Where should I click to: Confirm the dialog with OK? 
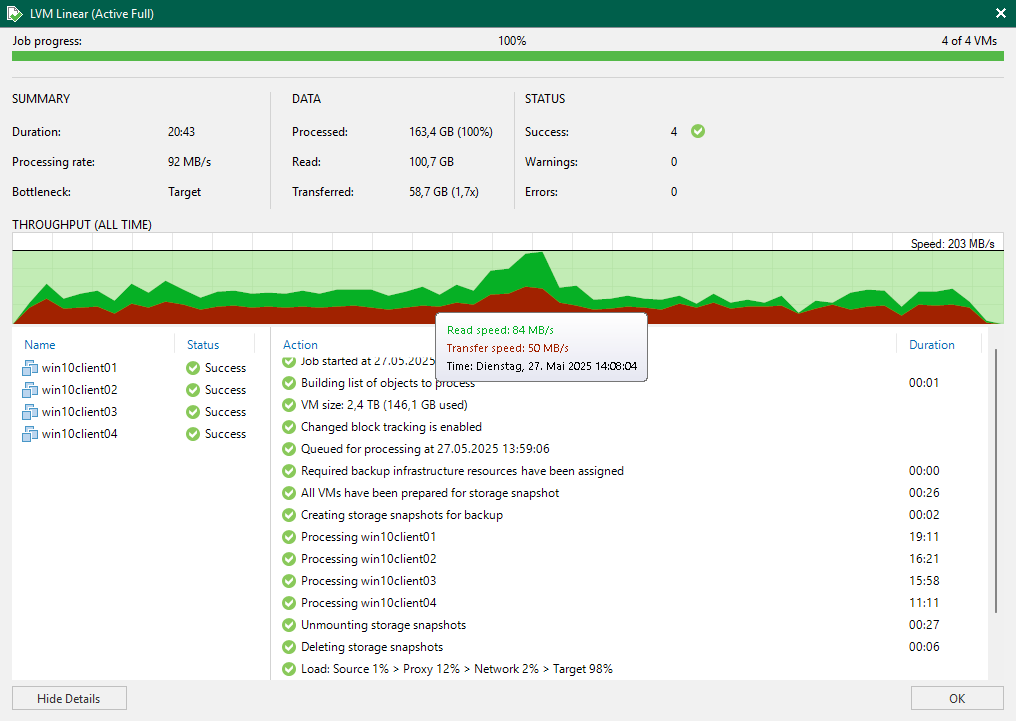957,698
